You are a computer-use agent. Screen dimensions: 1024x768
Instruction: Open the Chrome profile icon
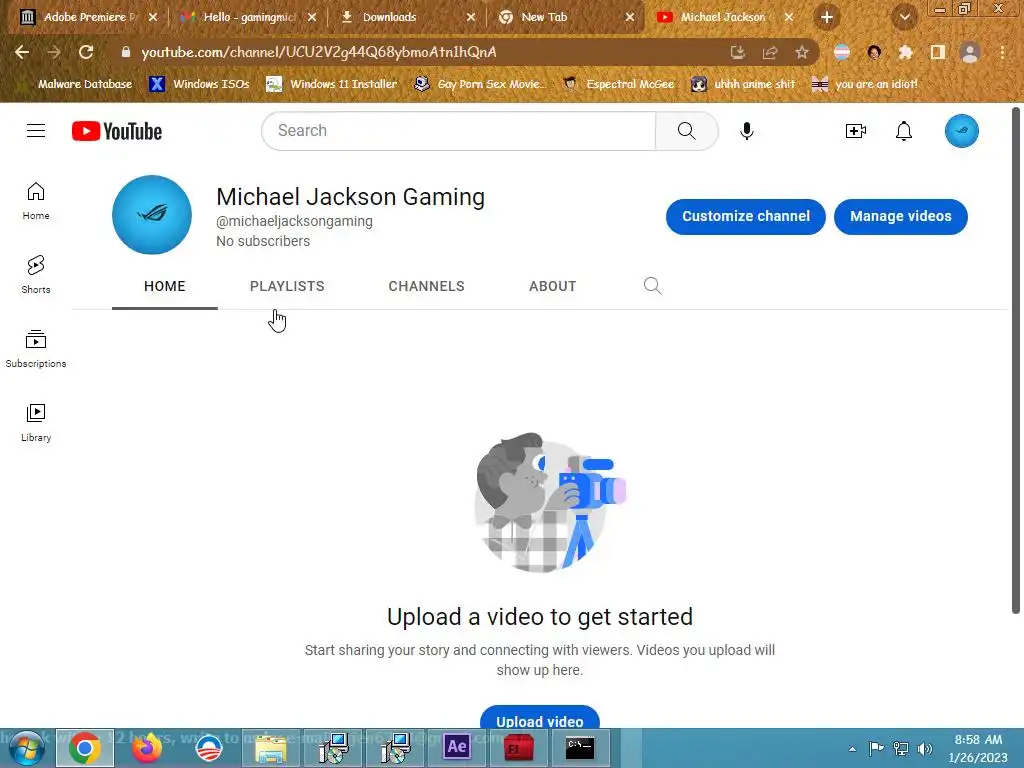[970, 52]
